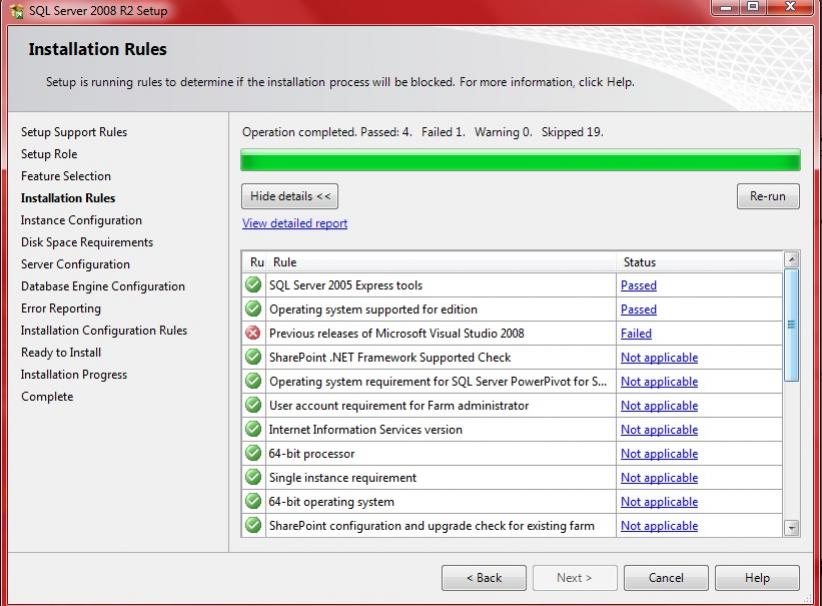Click rule text 'Internet Information Services version'
The height and width of the screenshot is (606, 822).
(365, 430)
